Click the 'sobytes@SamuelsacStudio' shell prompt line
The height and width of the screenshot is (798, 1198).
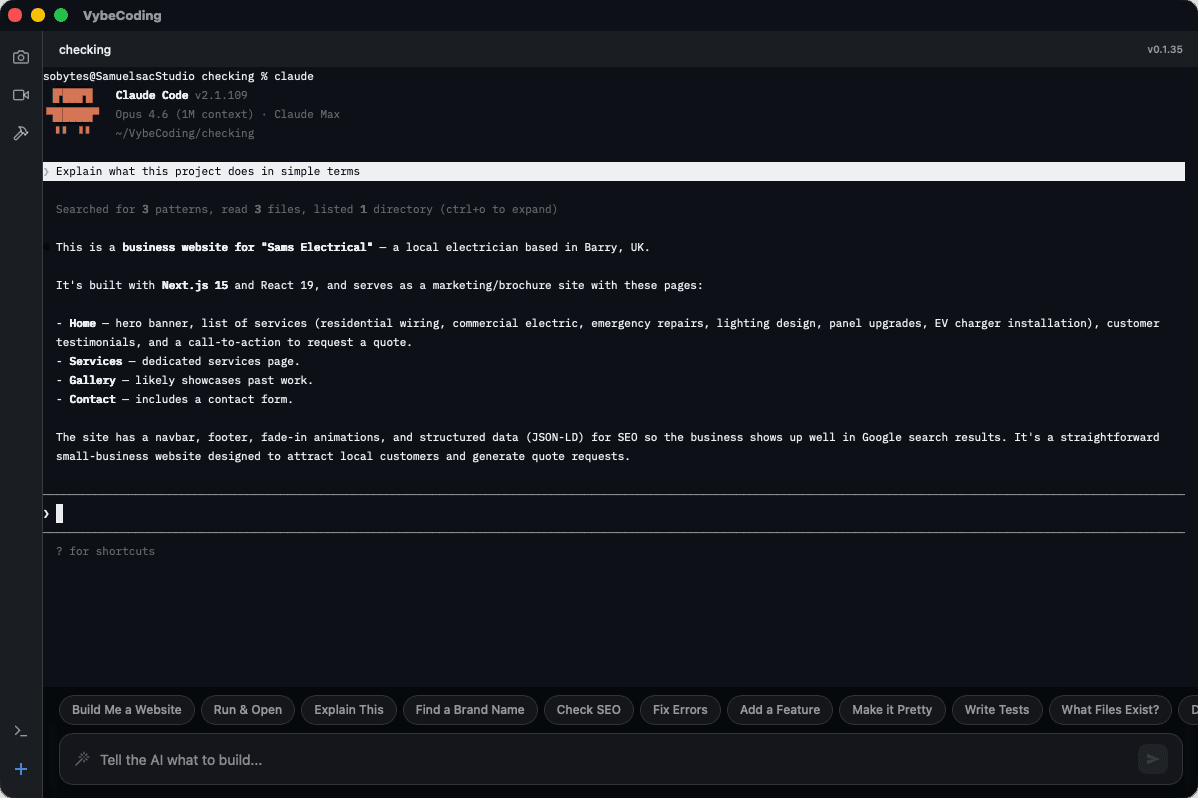click(x=179, y=76)
